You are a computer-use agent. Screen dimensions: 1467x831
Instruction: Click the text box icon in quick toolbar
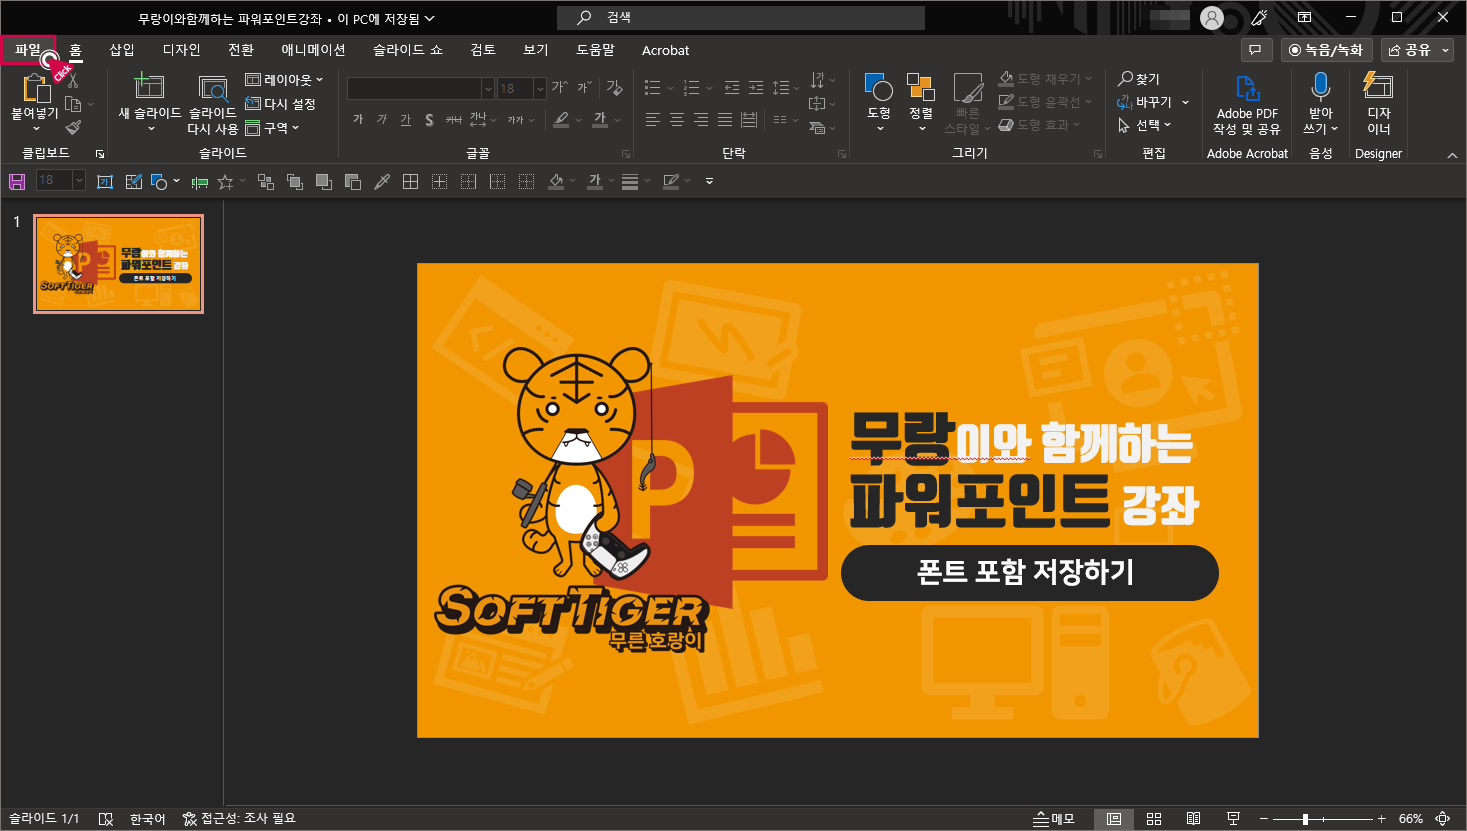pos(104,181)
